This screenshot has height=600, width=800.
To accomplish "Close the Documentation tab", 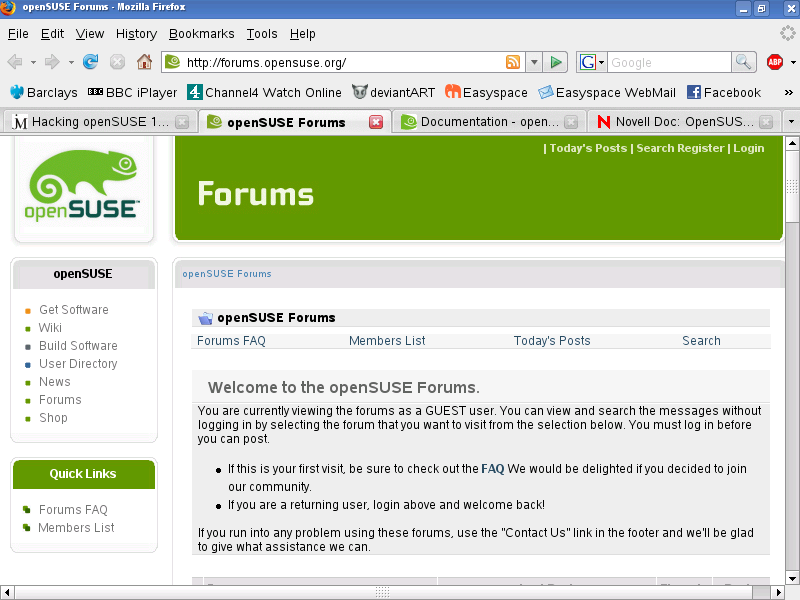I will coord(571,122).
